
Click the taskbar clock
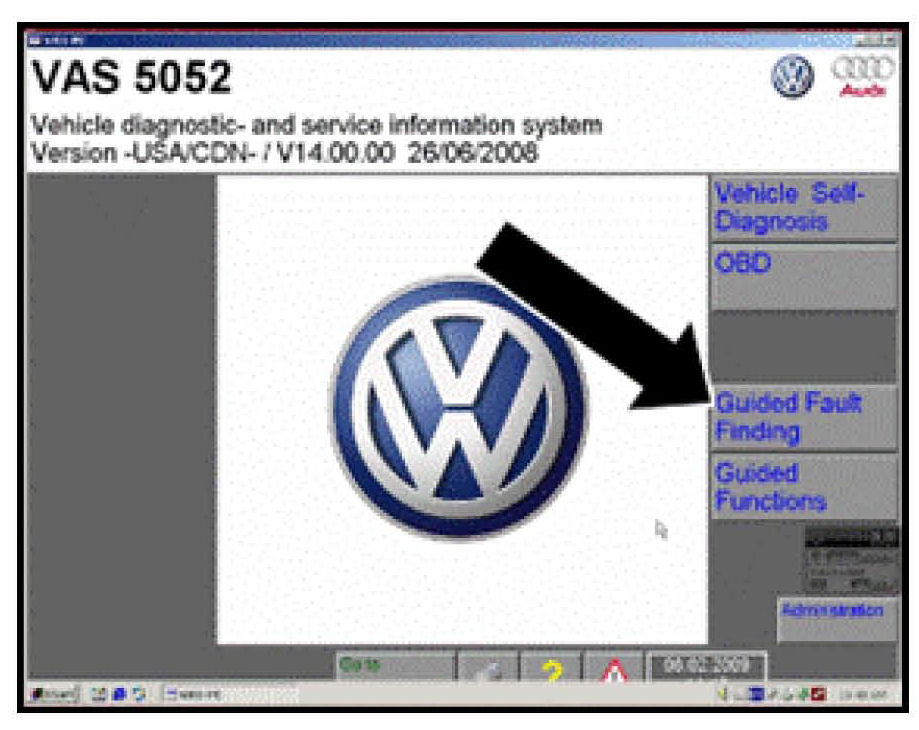(x=864, y=693)
